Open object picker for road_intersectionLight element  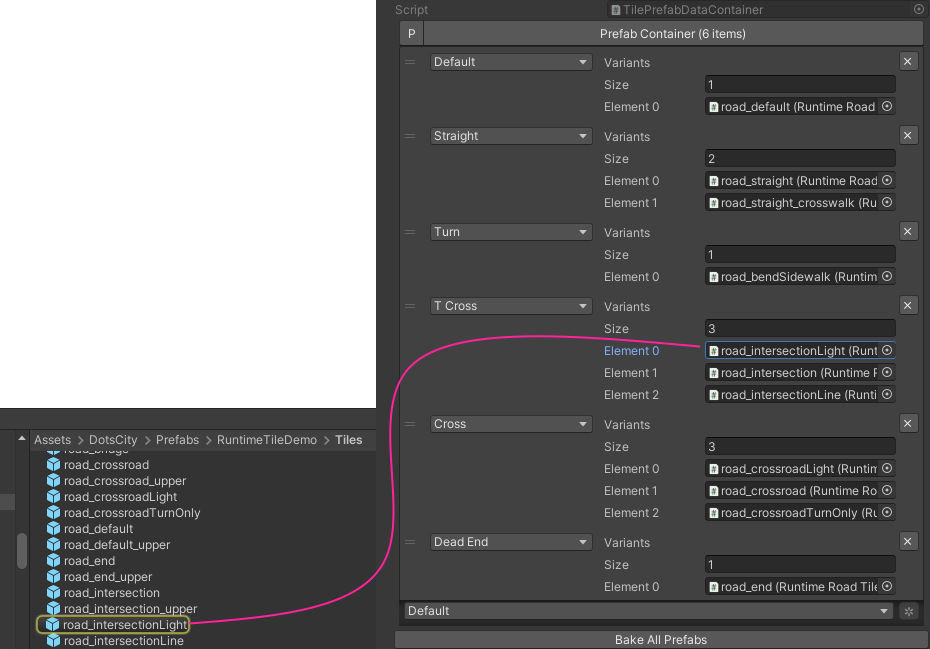887,351
